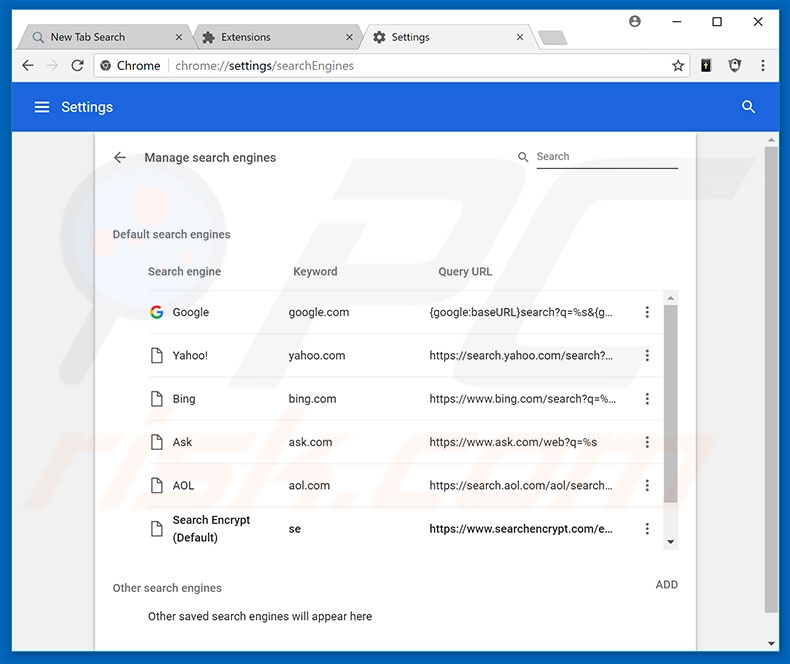Click the 'se' keyword
Screen dimensions: 790x664
click(x=294, y=529)
